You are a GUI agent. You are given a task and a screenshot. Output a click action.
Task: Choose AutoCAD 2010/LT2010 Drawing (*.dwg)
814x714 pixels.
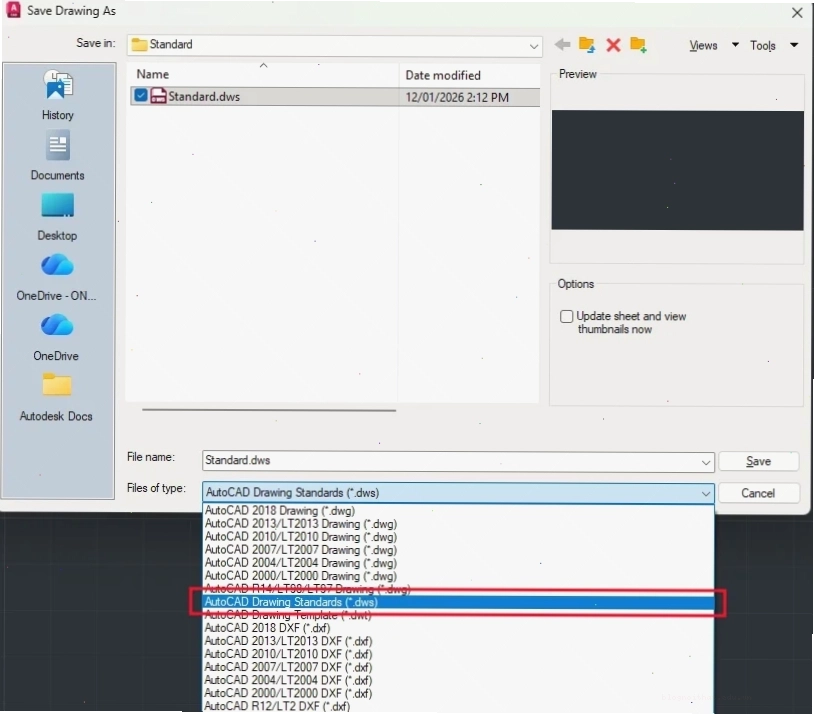[458, 537]
